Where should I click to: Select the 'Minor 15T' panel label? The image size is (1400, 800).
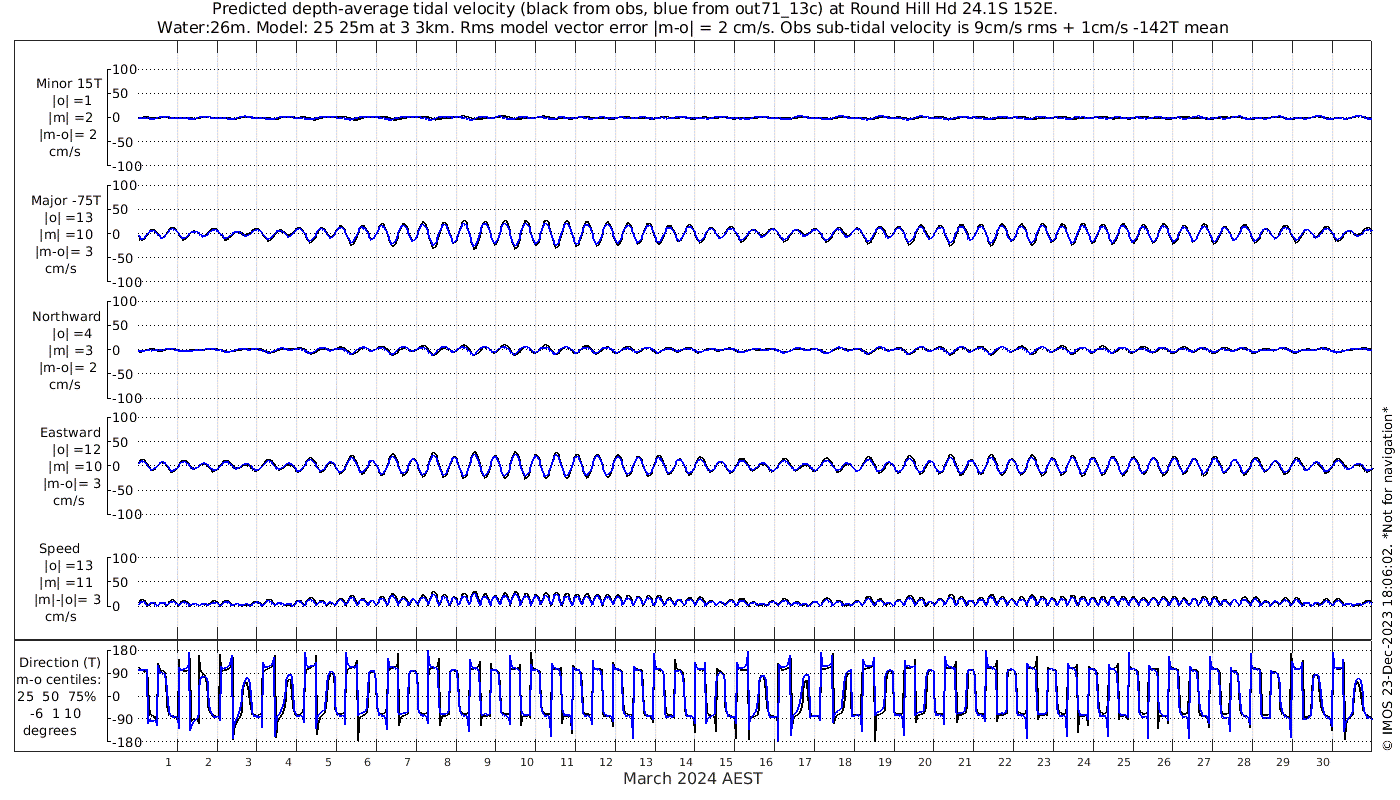pyautogui.click(x=69, y=84)
